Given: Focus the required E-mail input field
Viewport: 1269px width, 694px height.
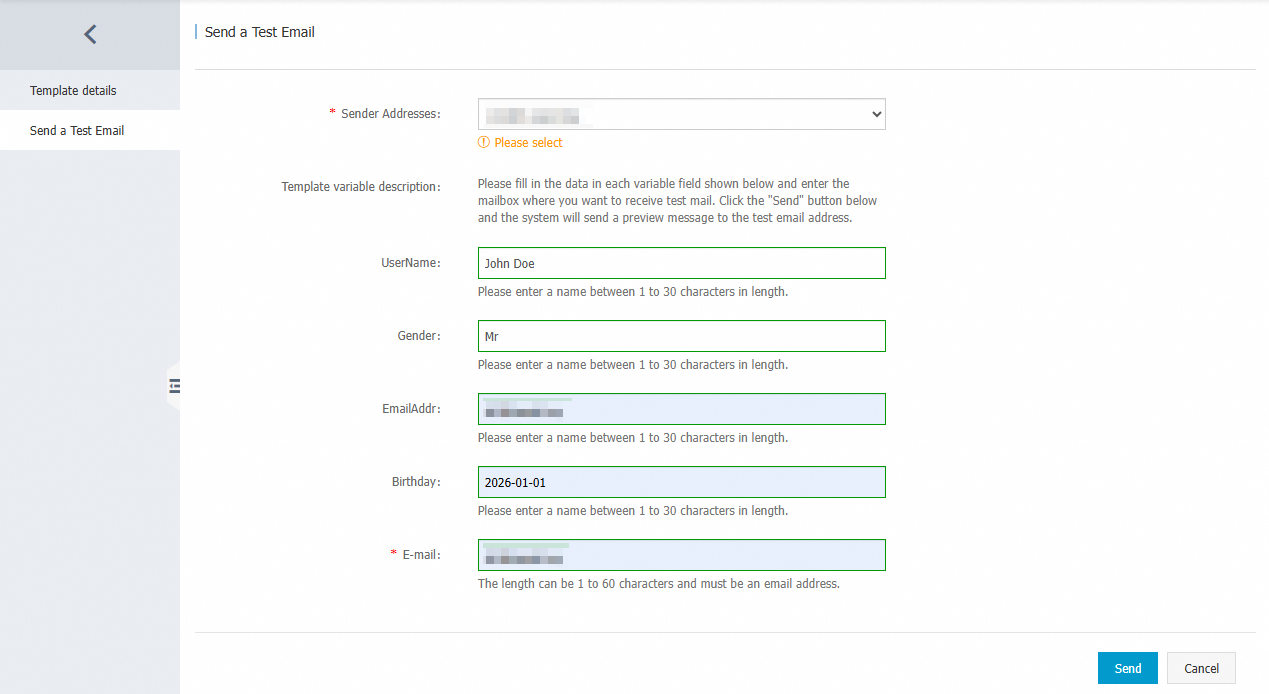Looking at the screenshot, I should [x=682, y=555].
